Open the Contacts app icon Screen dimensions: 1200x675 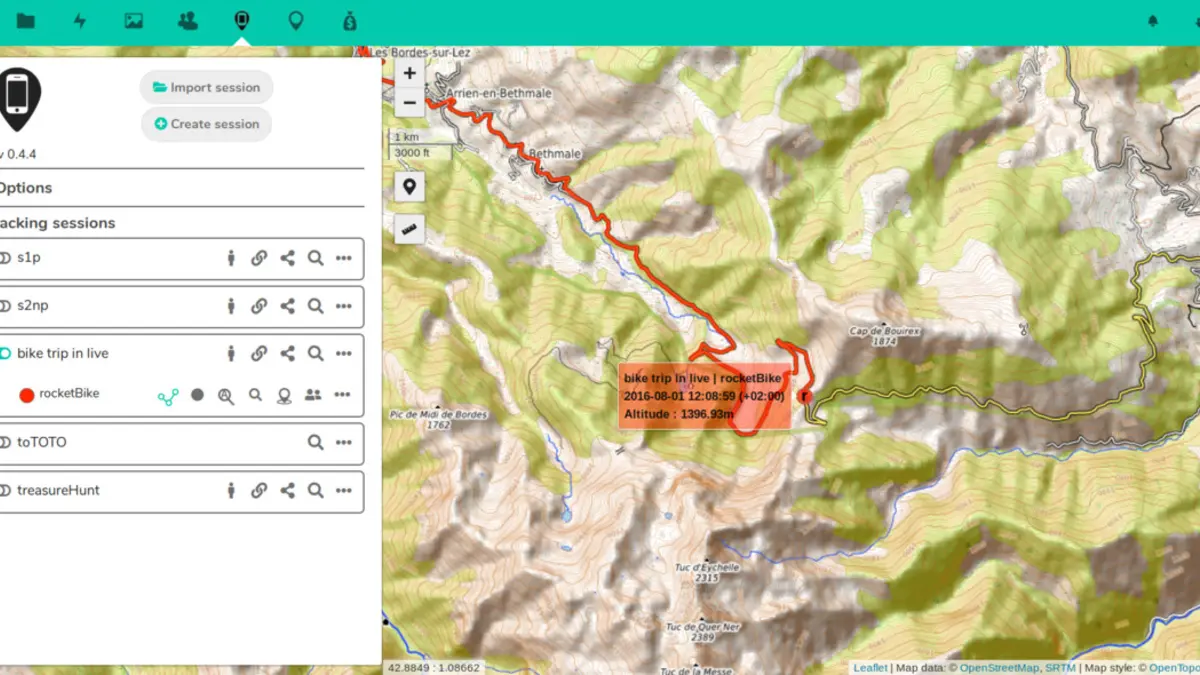tap(187, 21)
